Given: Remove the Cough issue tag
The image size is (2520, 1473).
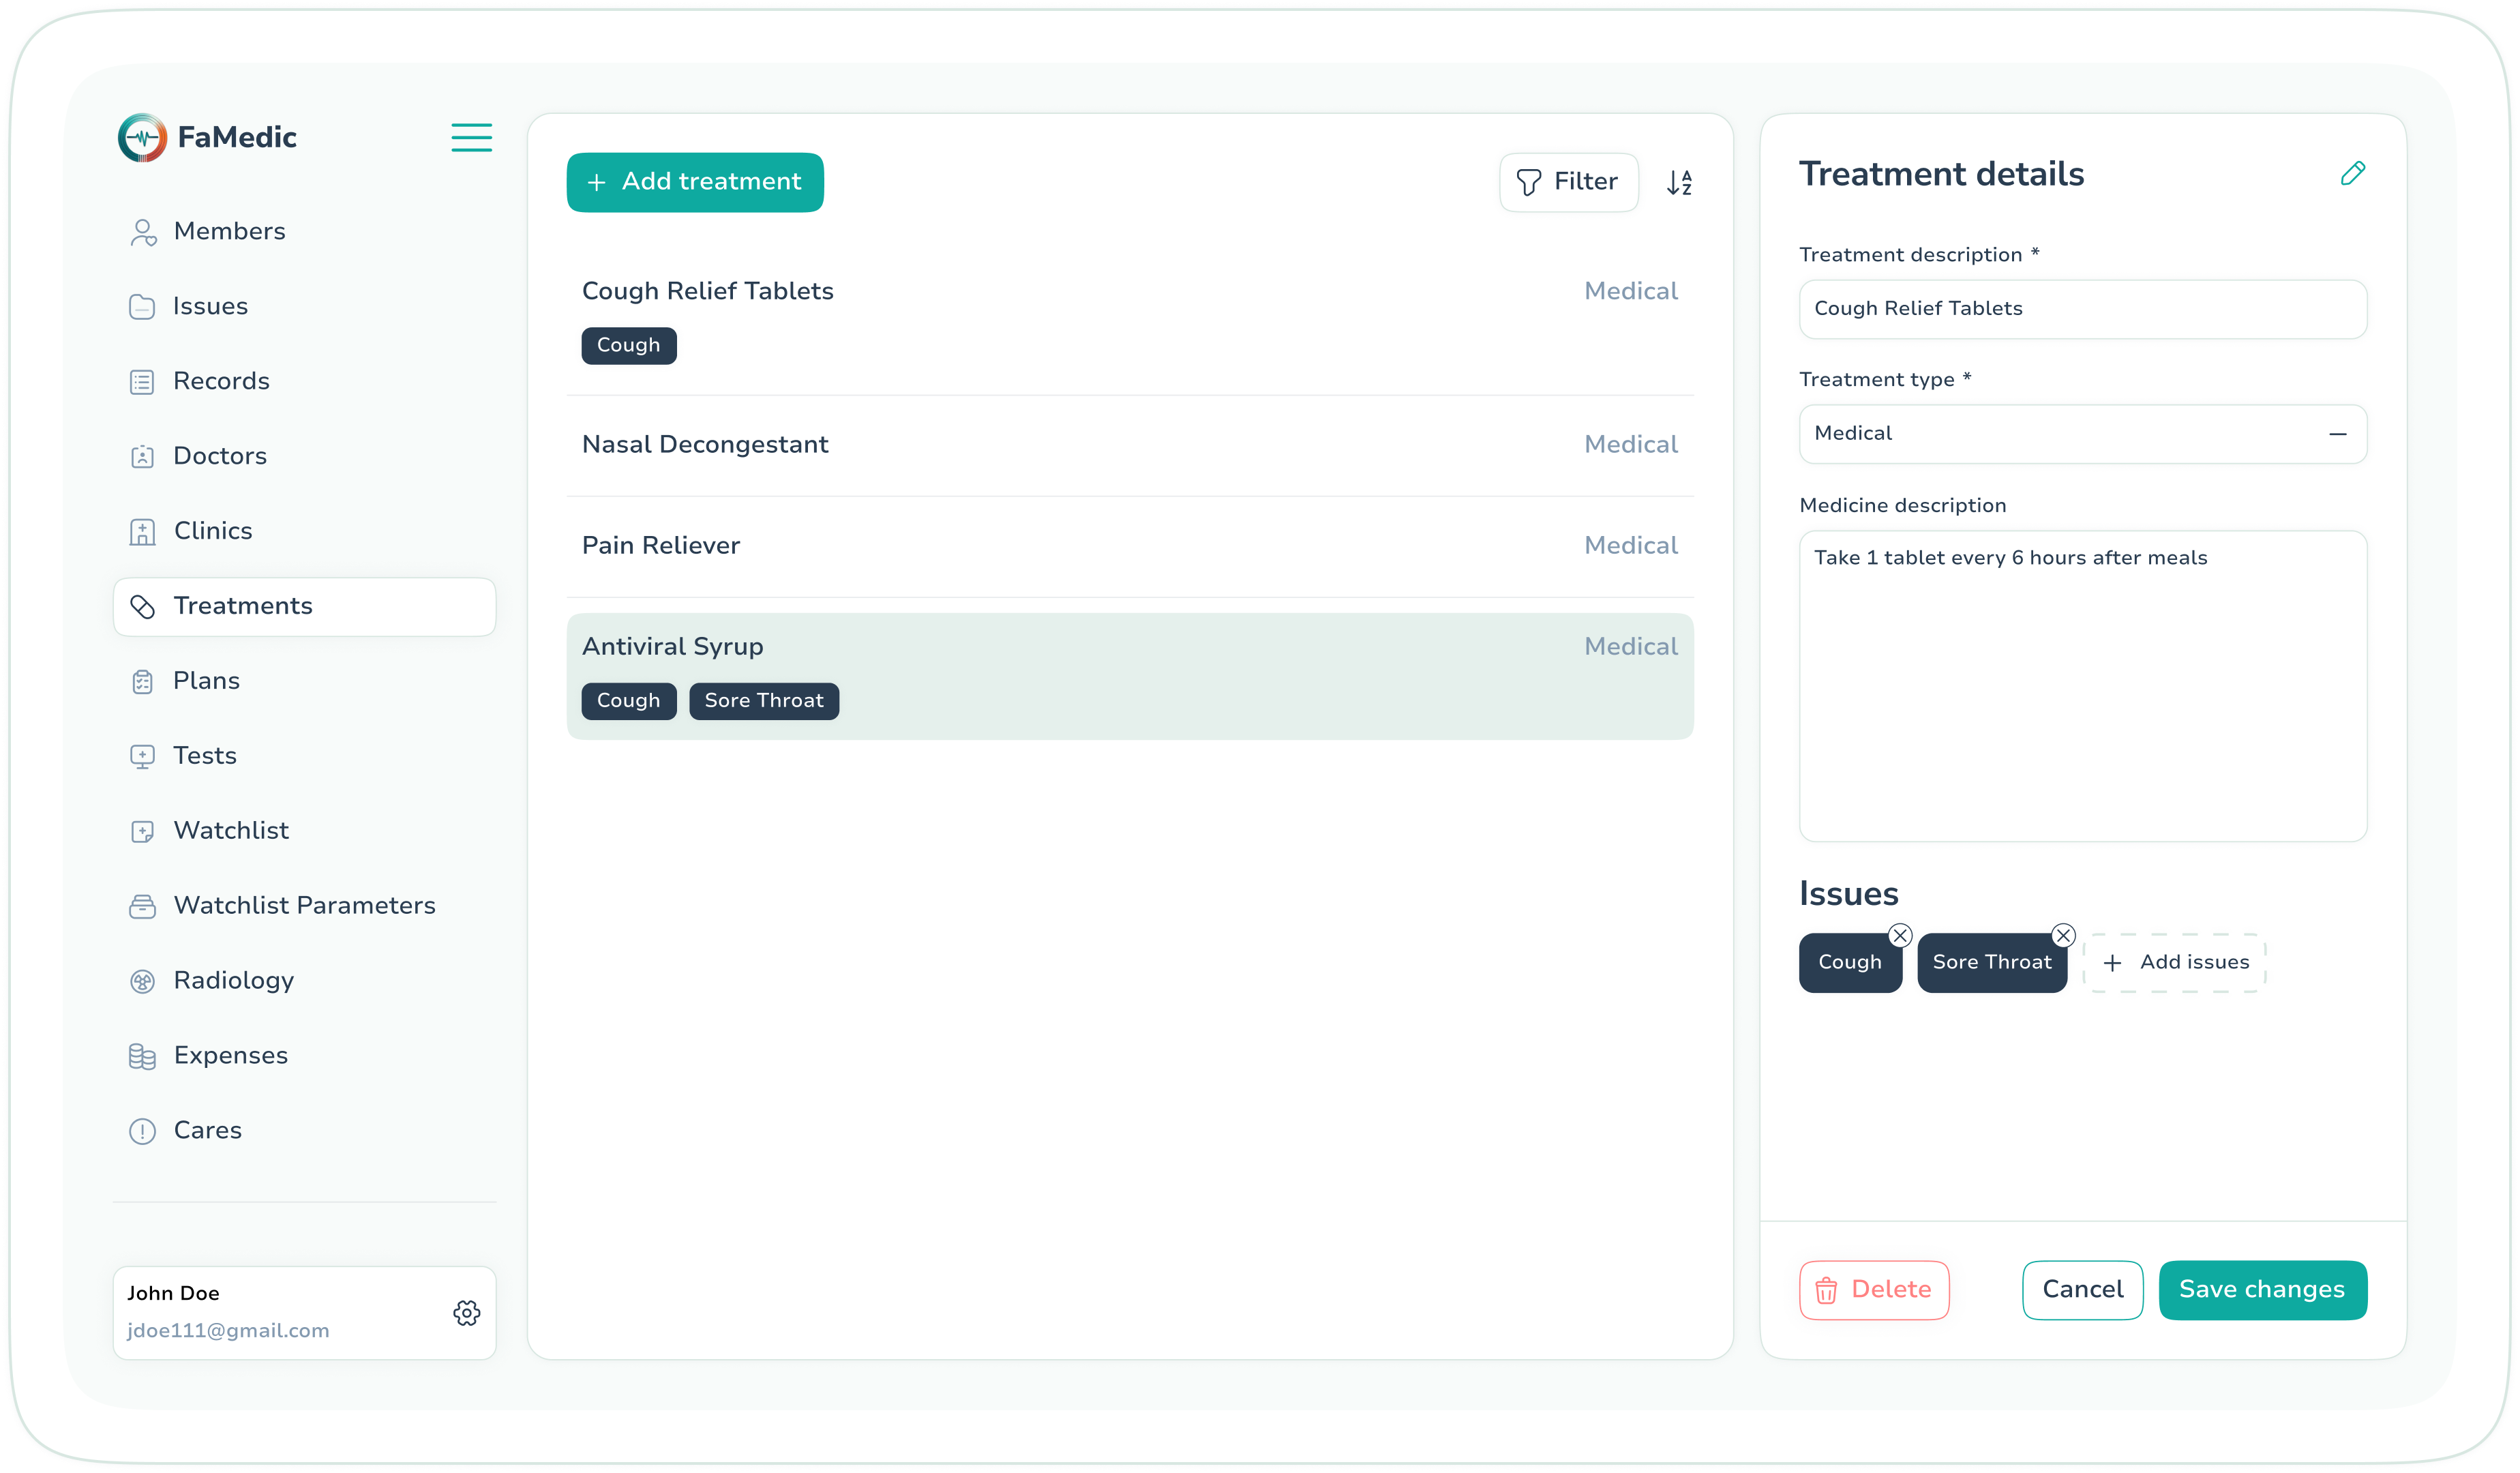Looking at the screenshot, I should click(1900, 936).
